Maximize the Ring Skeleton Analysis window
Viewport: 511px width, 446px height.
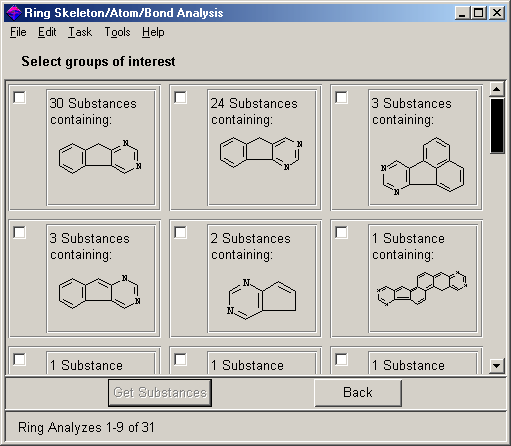[479, 13]
